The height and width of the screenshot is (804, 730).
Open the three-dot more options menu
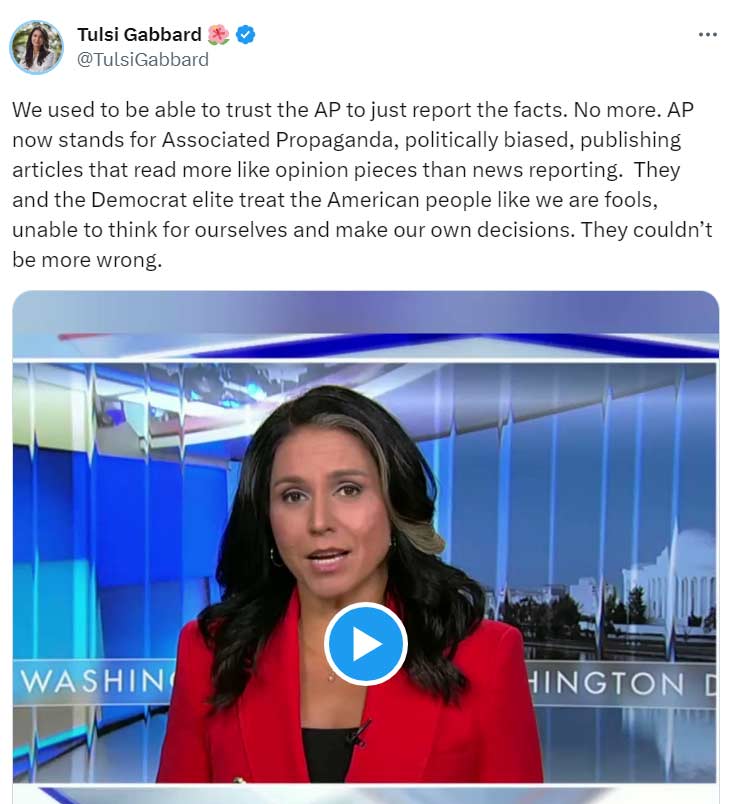pos(707,35)
